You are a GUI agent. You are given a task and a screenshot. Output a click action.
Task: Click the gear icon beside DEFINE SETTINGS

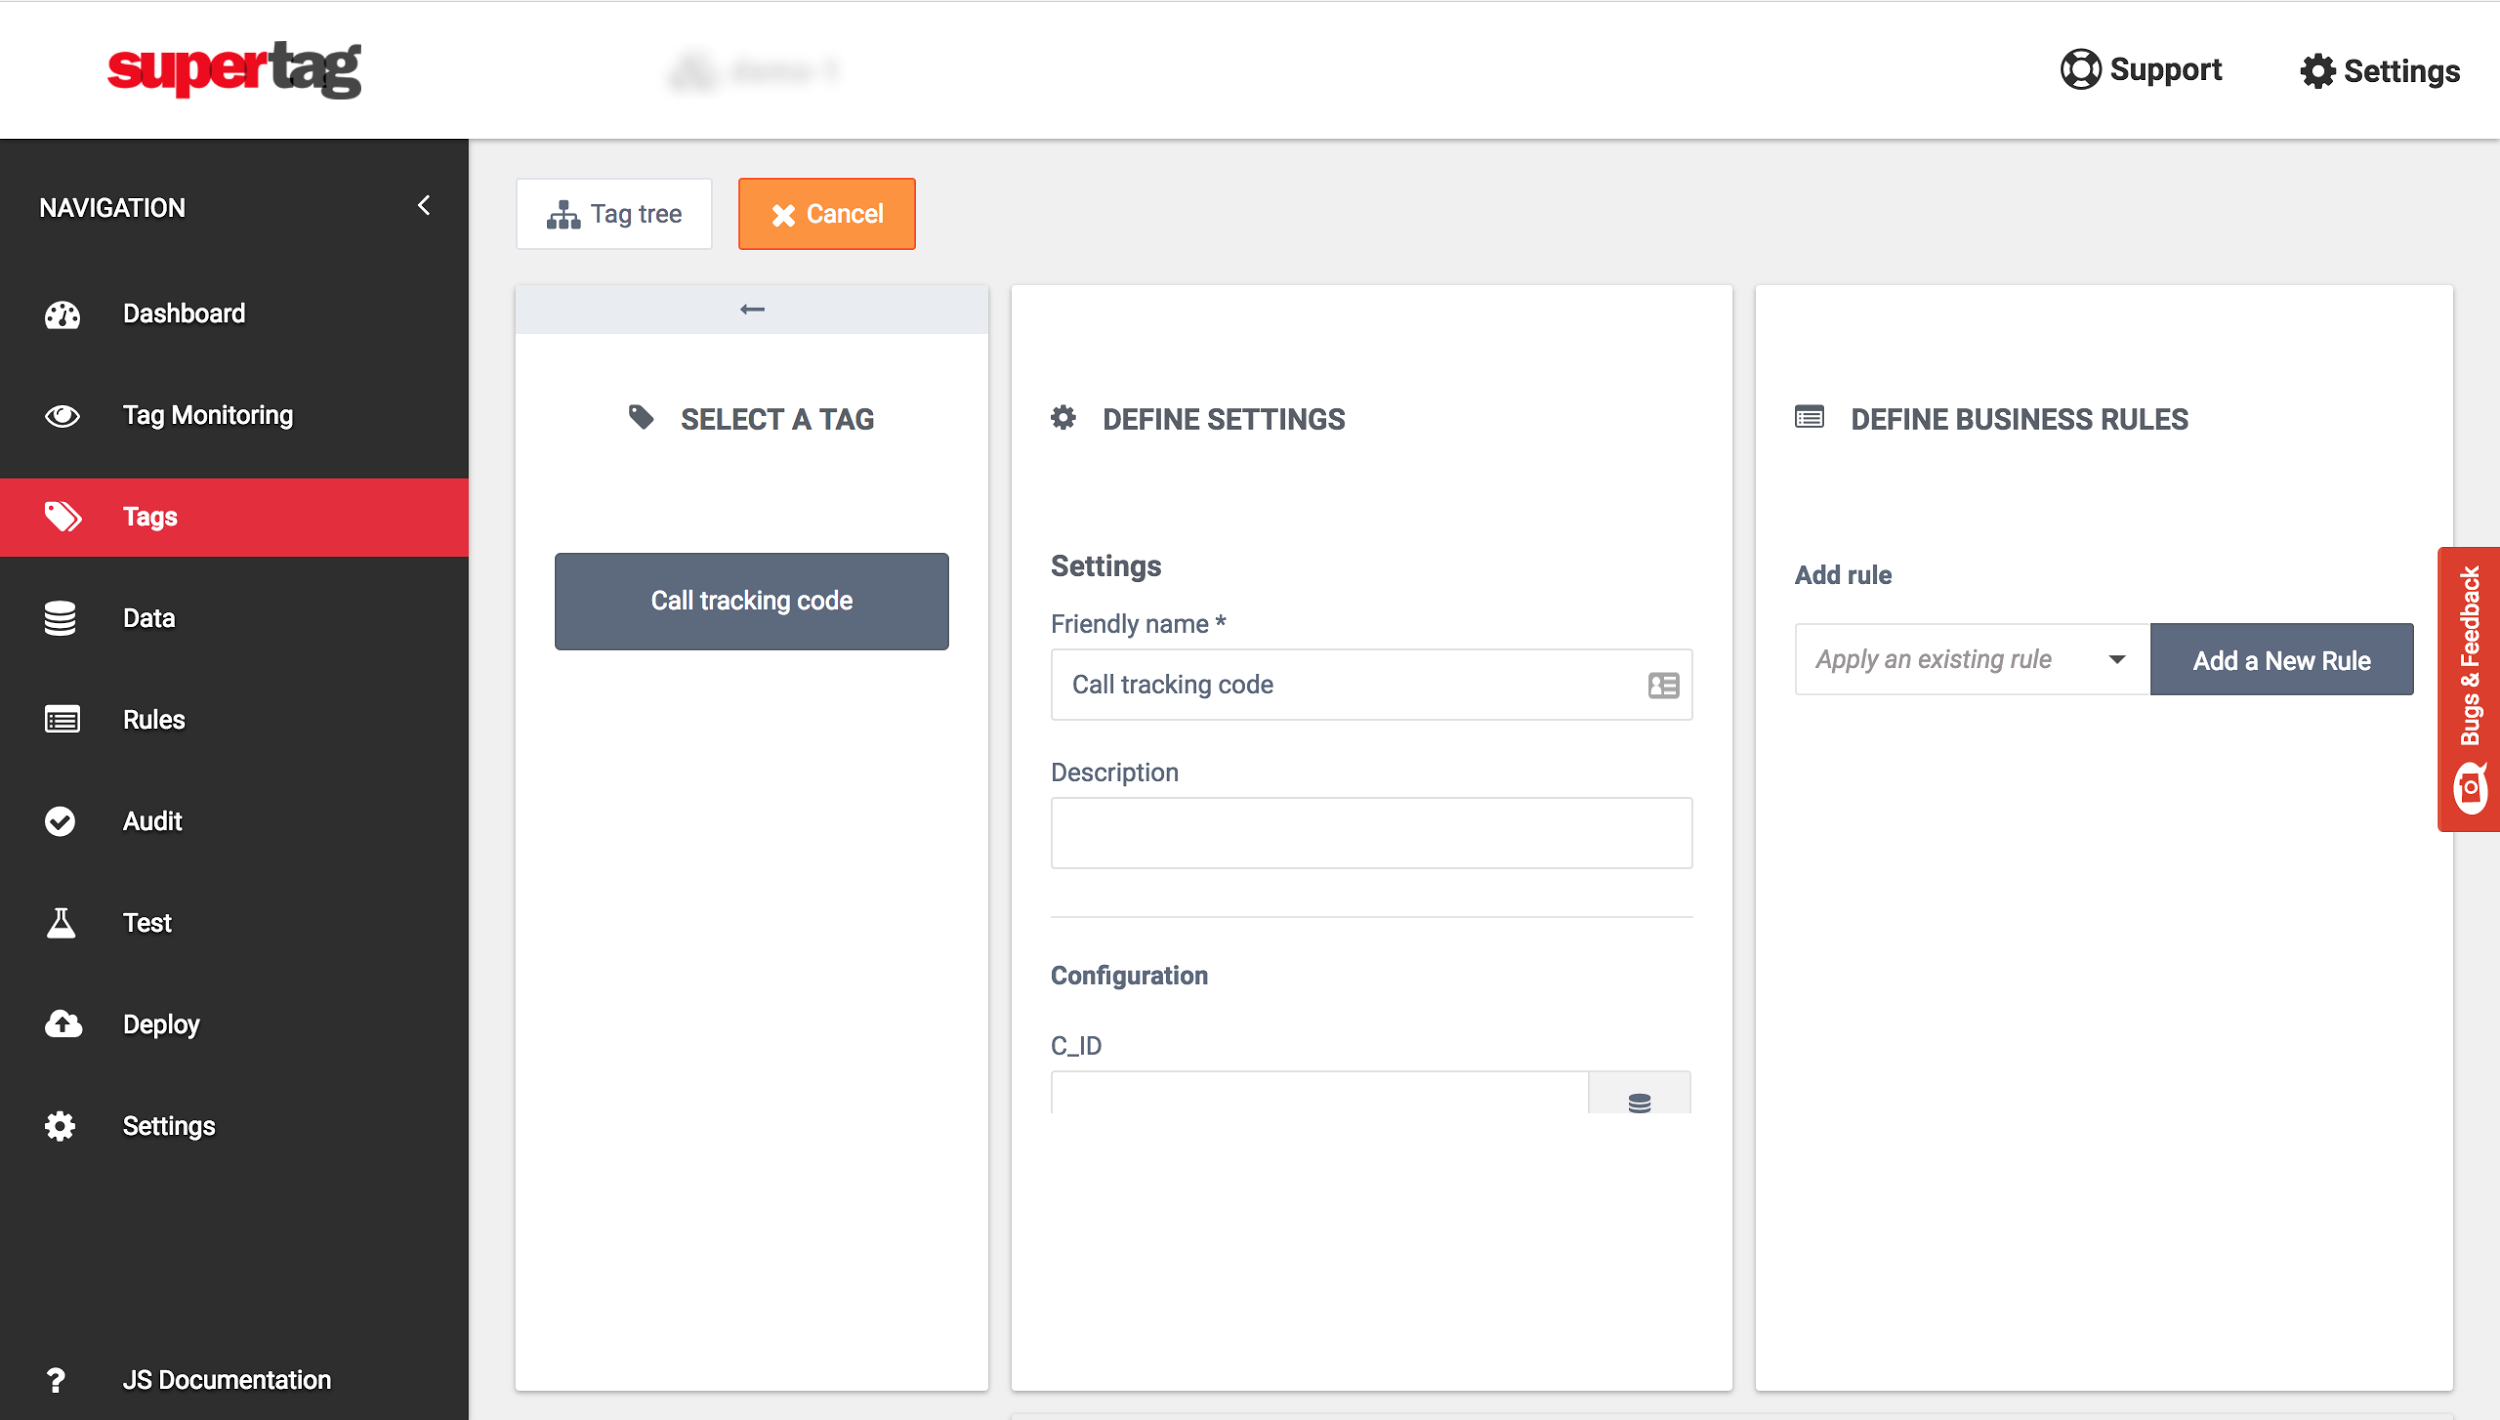[x=1063, y=418]
